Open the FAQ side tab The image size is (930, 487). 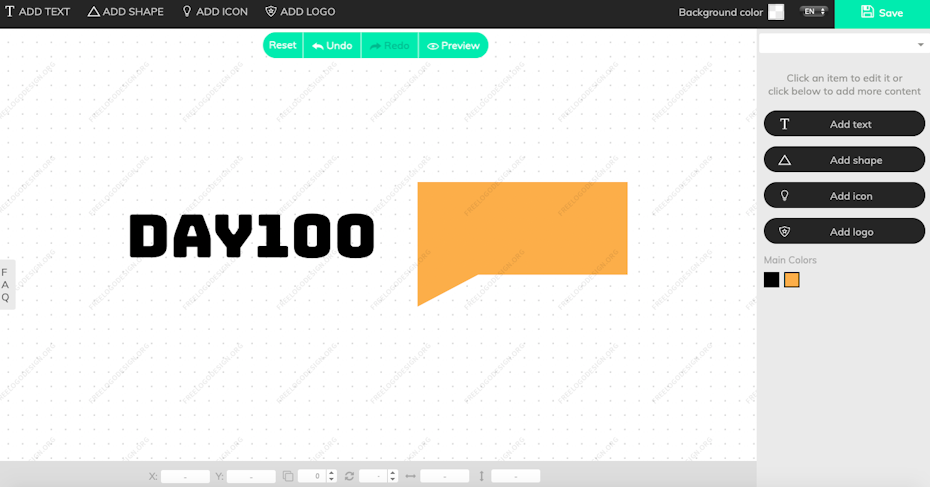[5, 284]
